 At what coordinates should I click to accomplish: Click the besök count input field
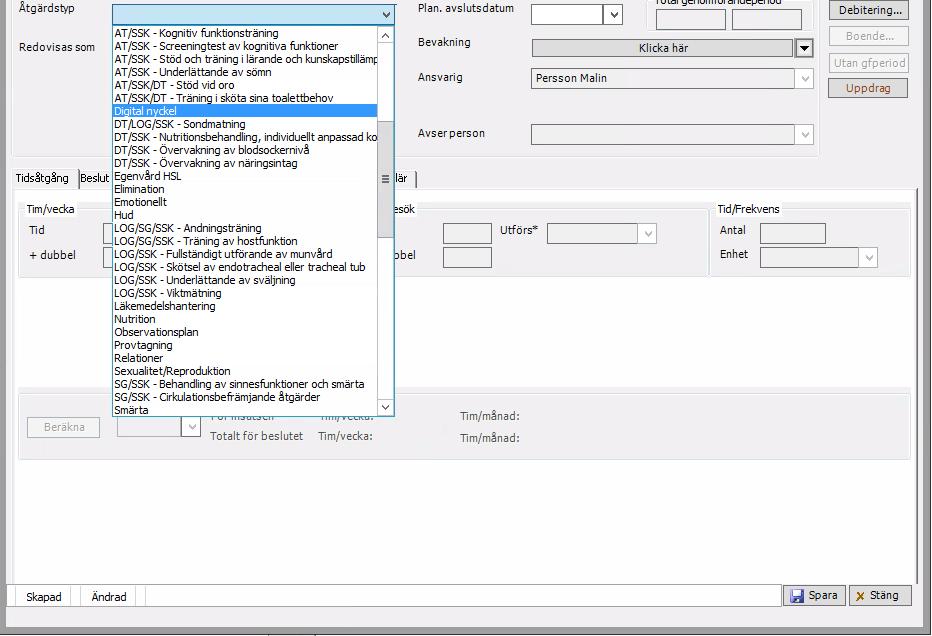coord(467,234)
